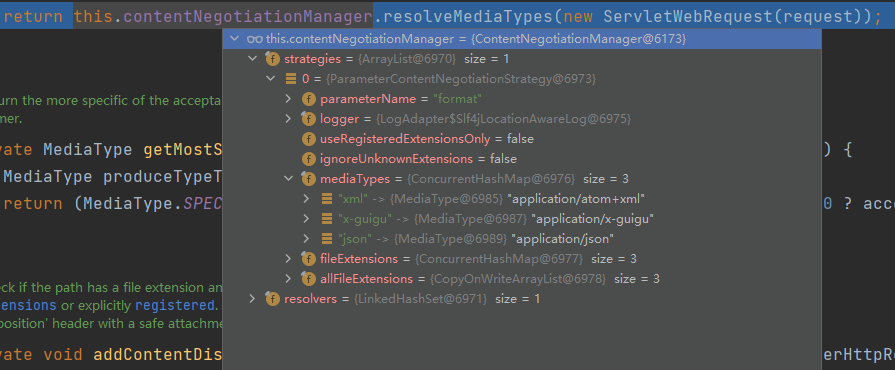
Task: Select the allFileExtensions CopyOnWriteArrayList row
Action: click(522, 279)
